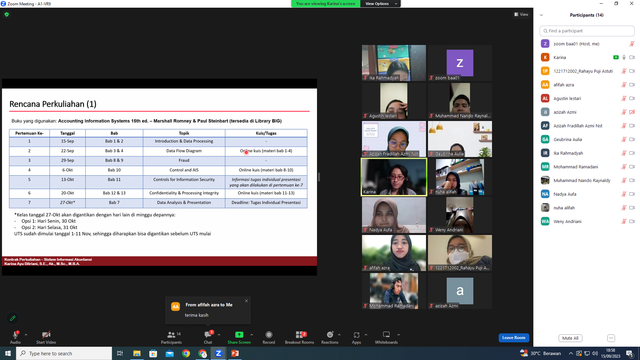Toggle mute icon for Ika Rahmadyah

(624, 153)
